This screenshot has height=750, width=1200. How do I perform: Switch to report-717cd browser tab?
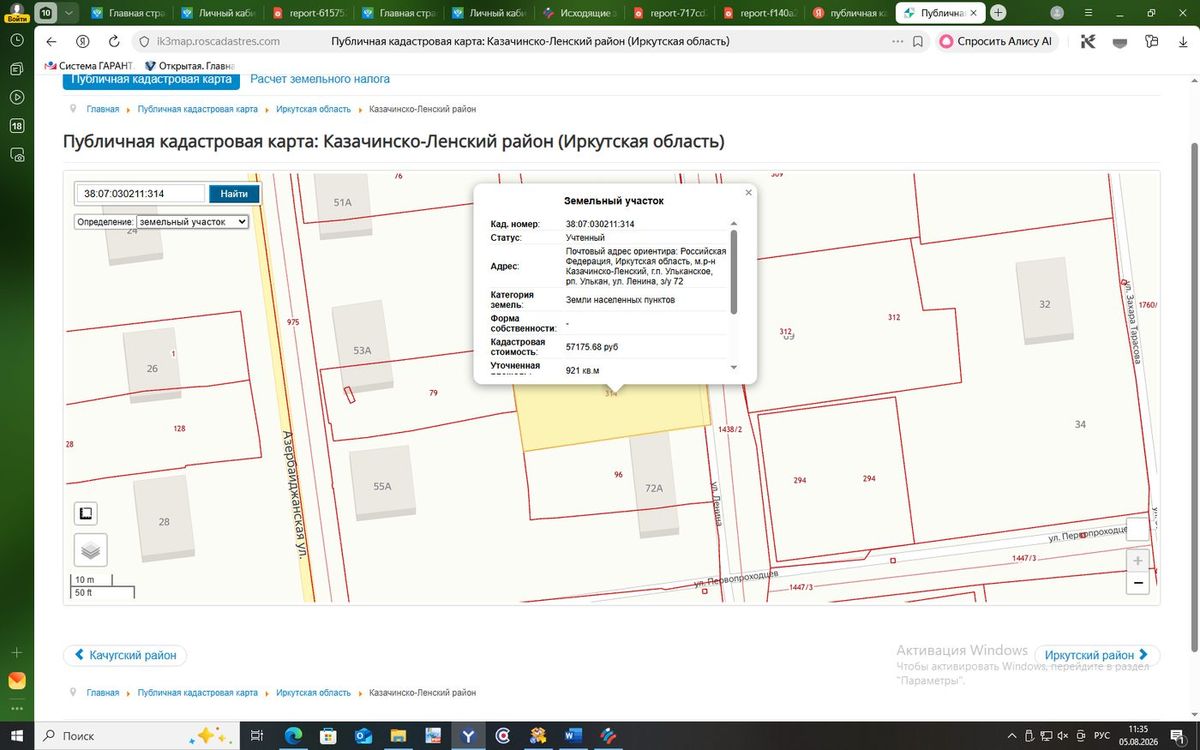[x=672, y=13]
